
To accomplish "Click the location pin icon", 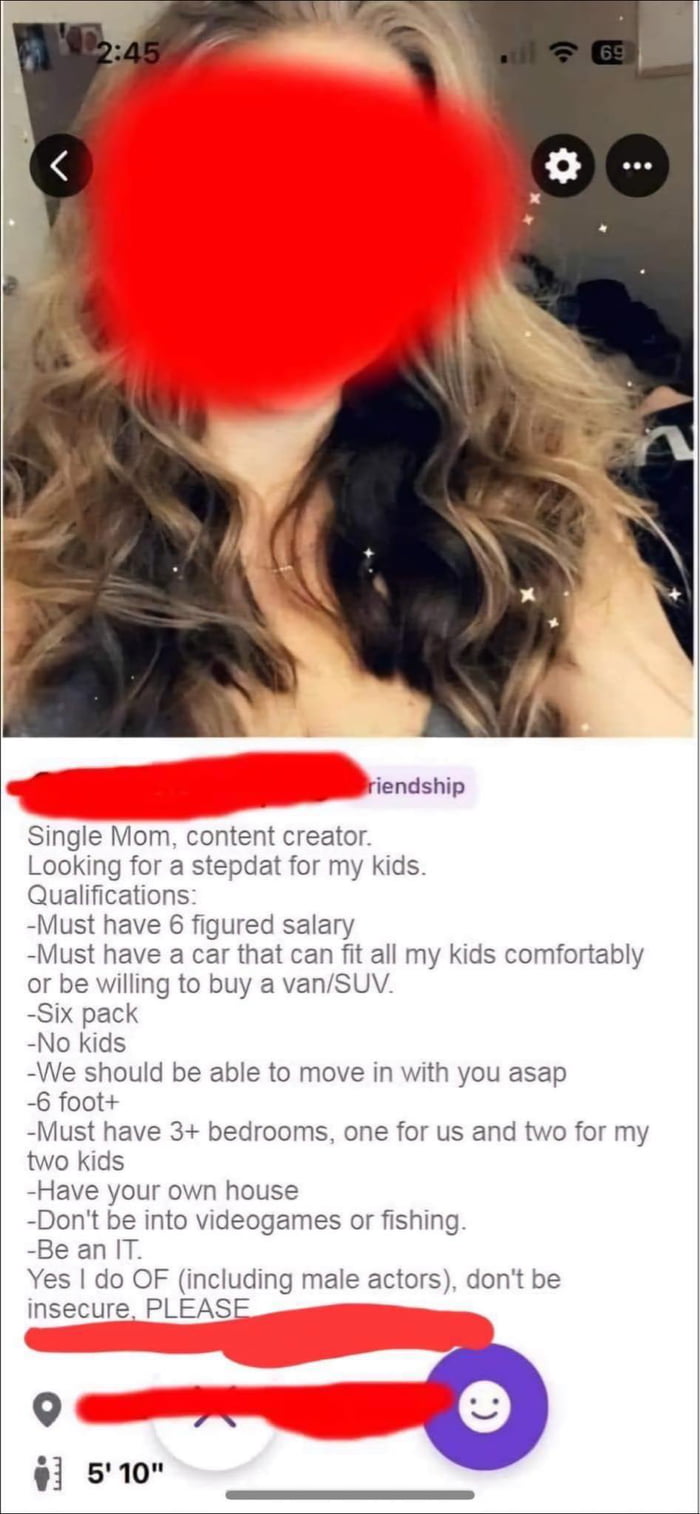I will click(x=44, y=1411).
